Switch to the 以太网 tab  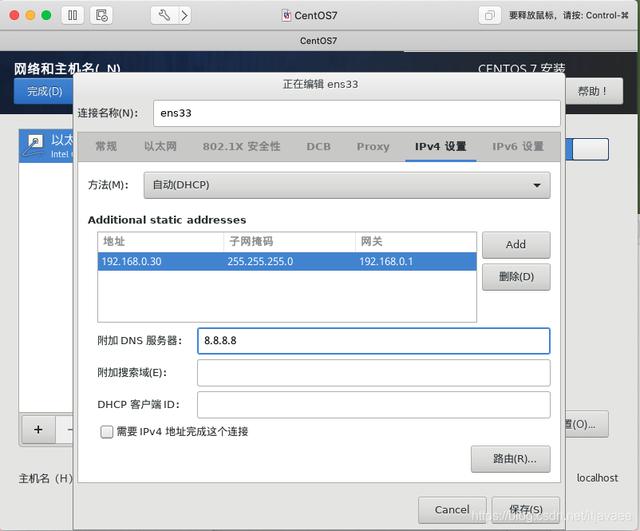[160, 147]
